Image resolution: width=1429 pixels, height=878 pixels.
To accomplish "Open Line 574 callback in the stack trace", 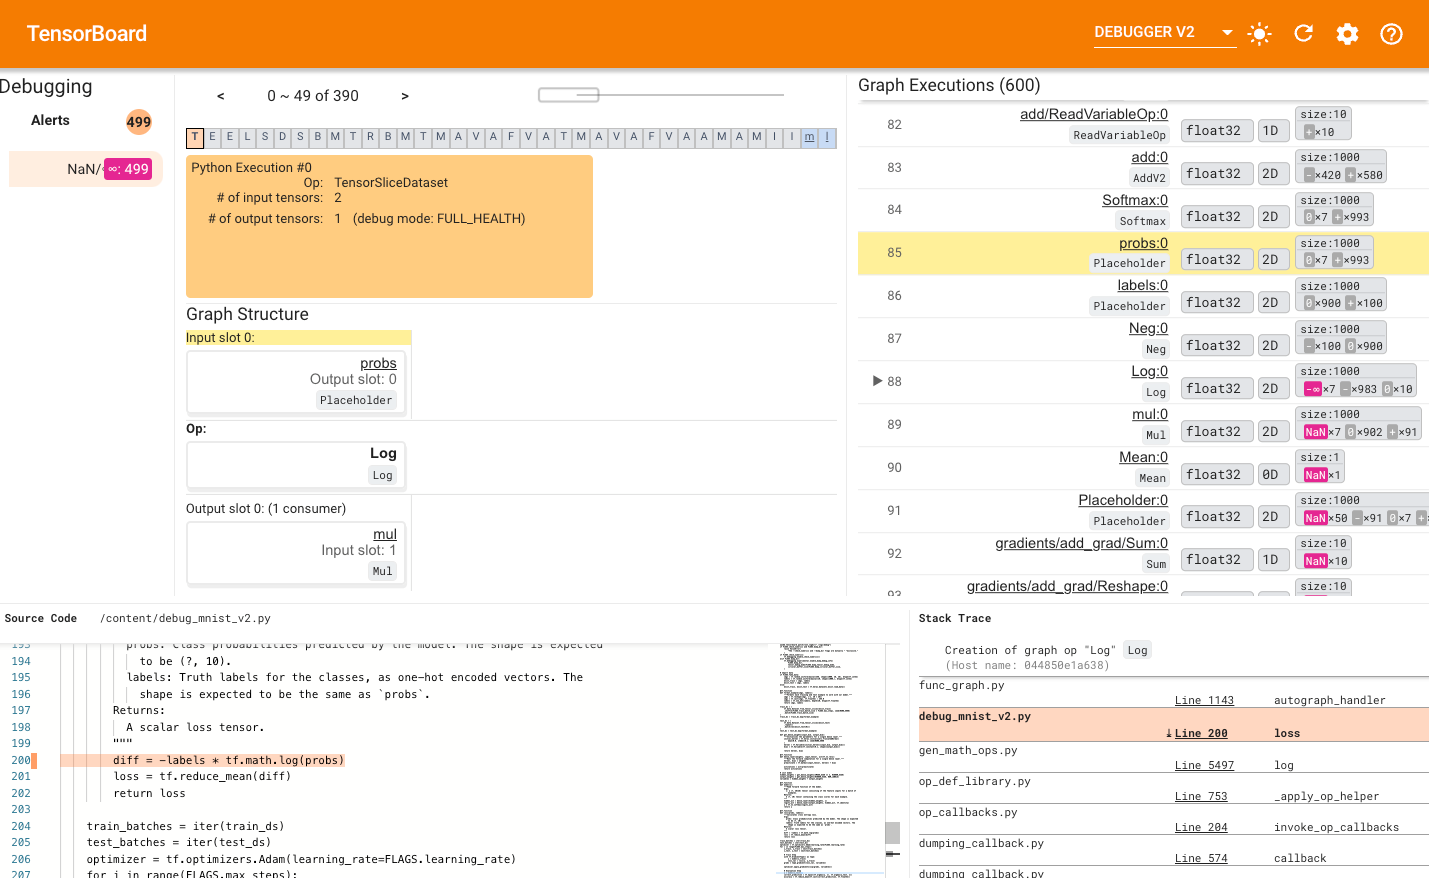I will pos(1200,858).
